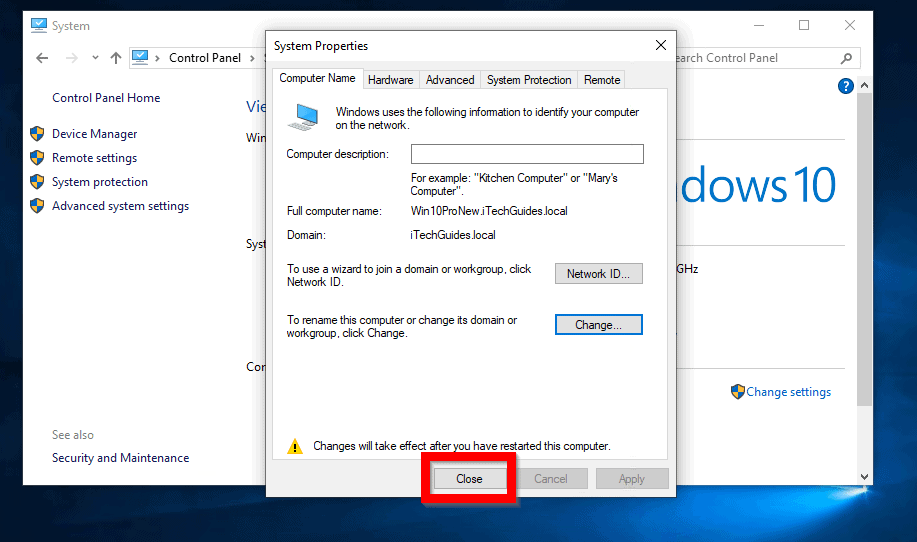Open Advanced system settings link
Viewport: 917px width, 542px height.
point(120,206)
